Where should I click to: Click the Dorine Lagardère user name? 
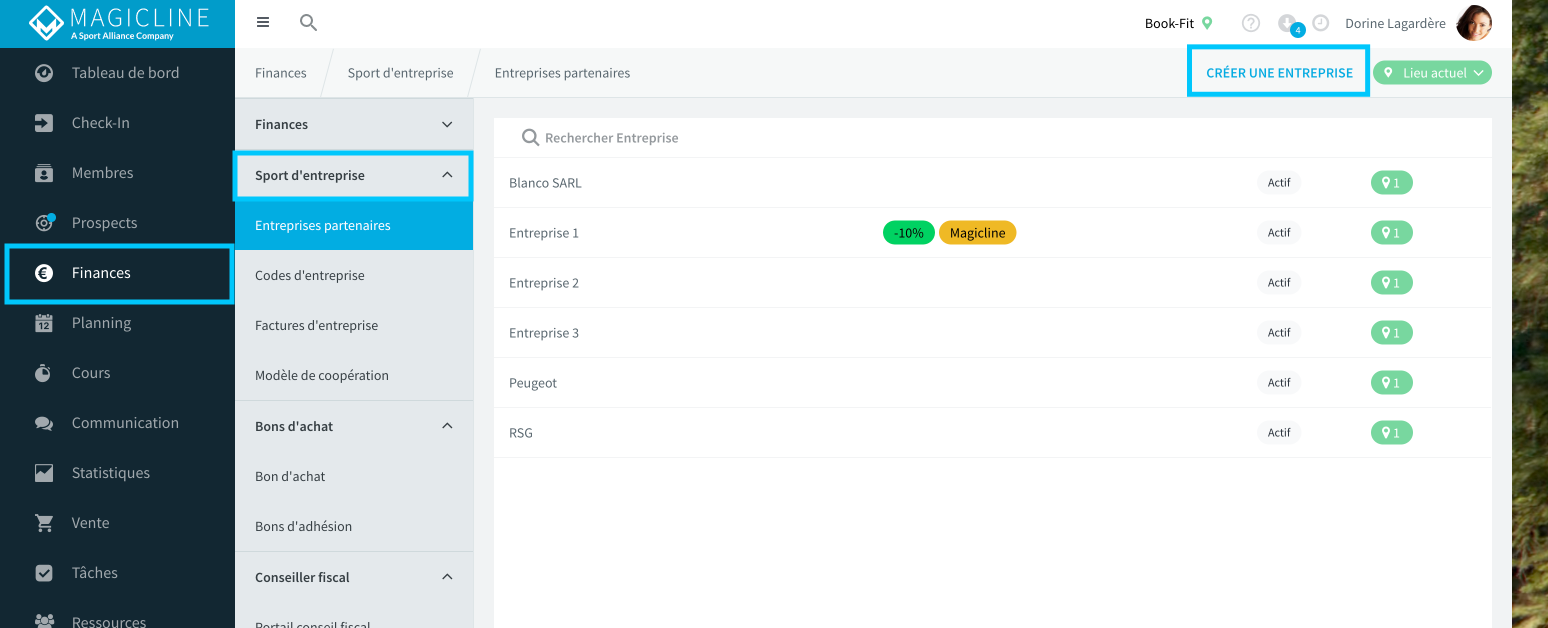1395,23
